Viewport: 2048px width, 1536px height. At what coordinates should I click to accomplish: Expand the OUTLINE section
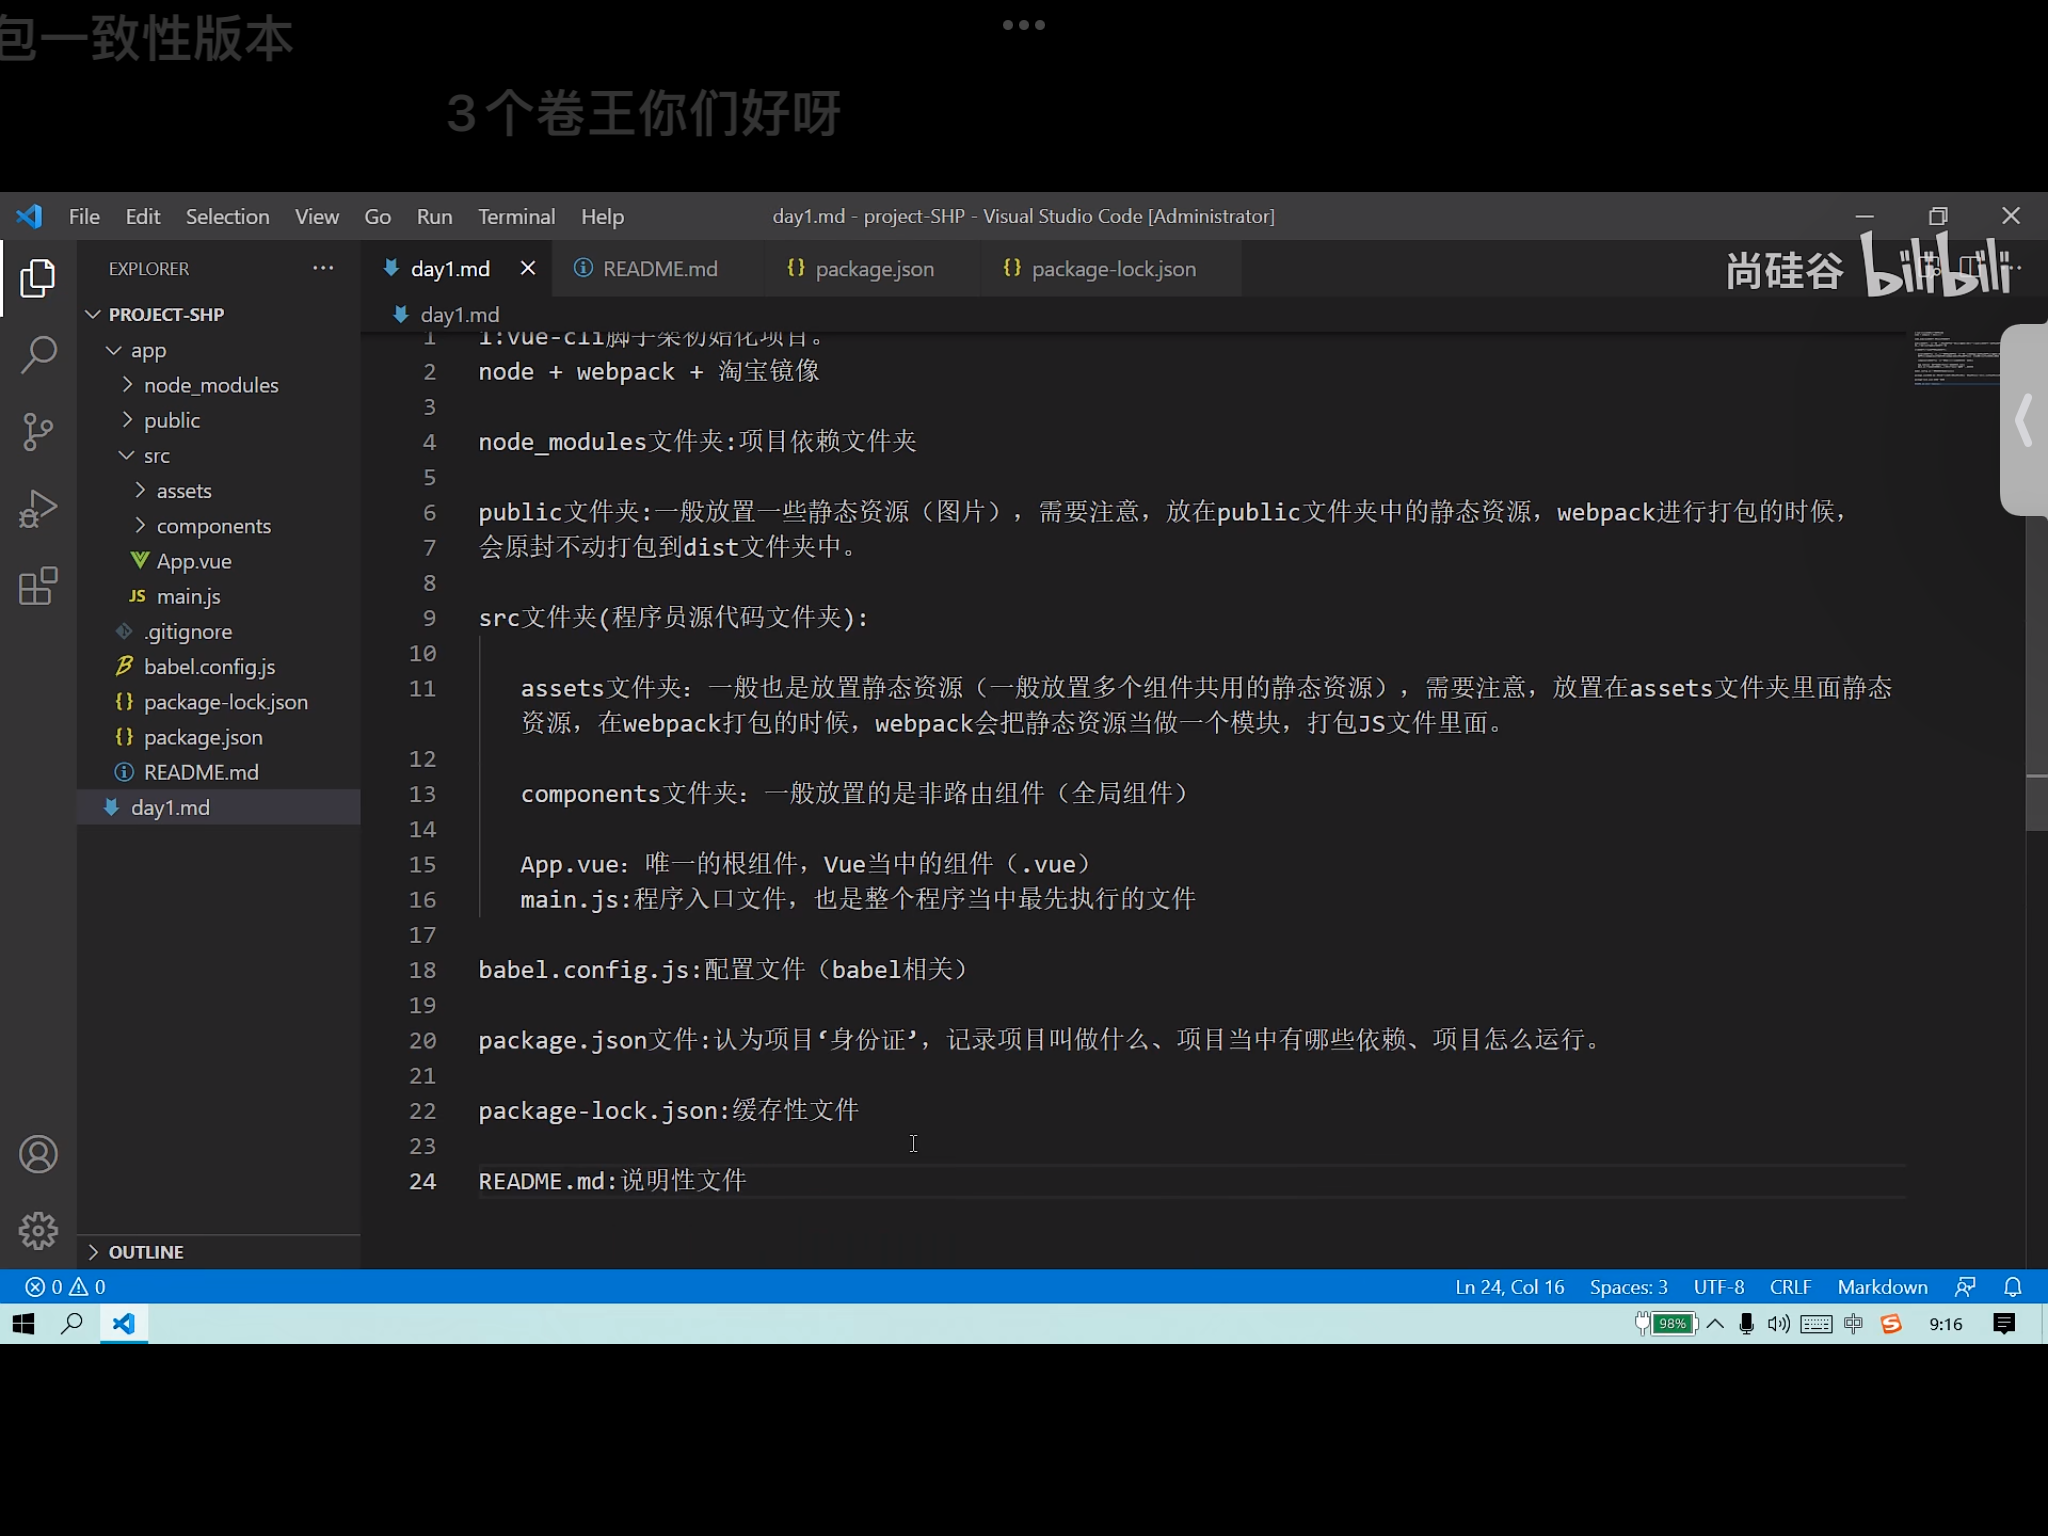point(145,1252)
